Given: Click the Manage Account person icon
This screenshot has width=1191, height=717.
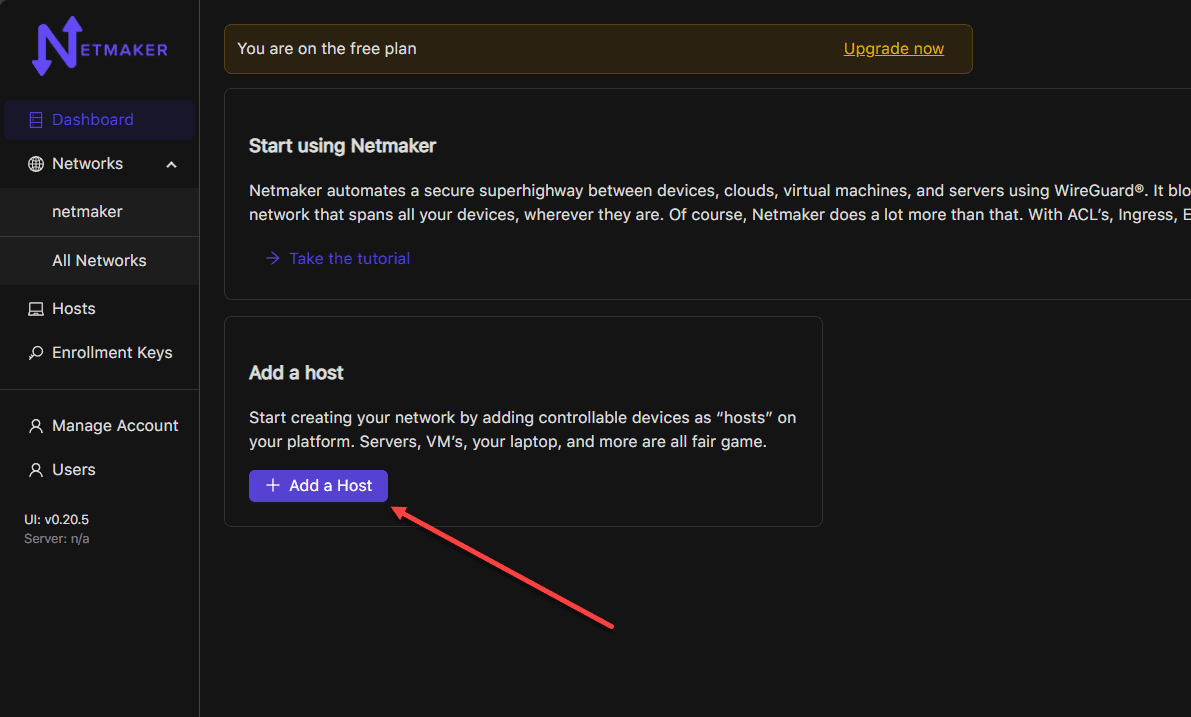Looking at the screenshot, I should (36, 426).
